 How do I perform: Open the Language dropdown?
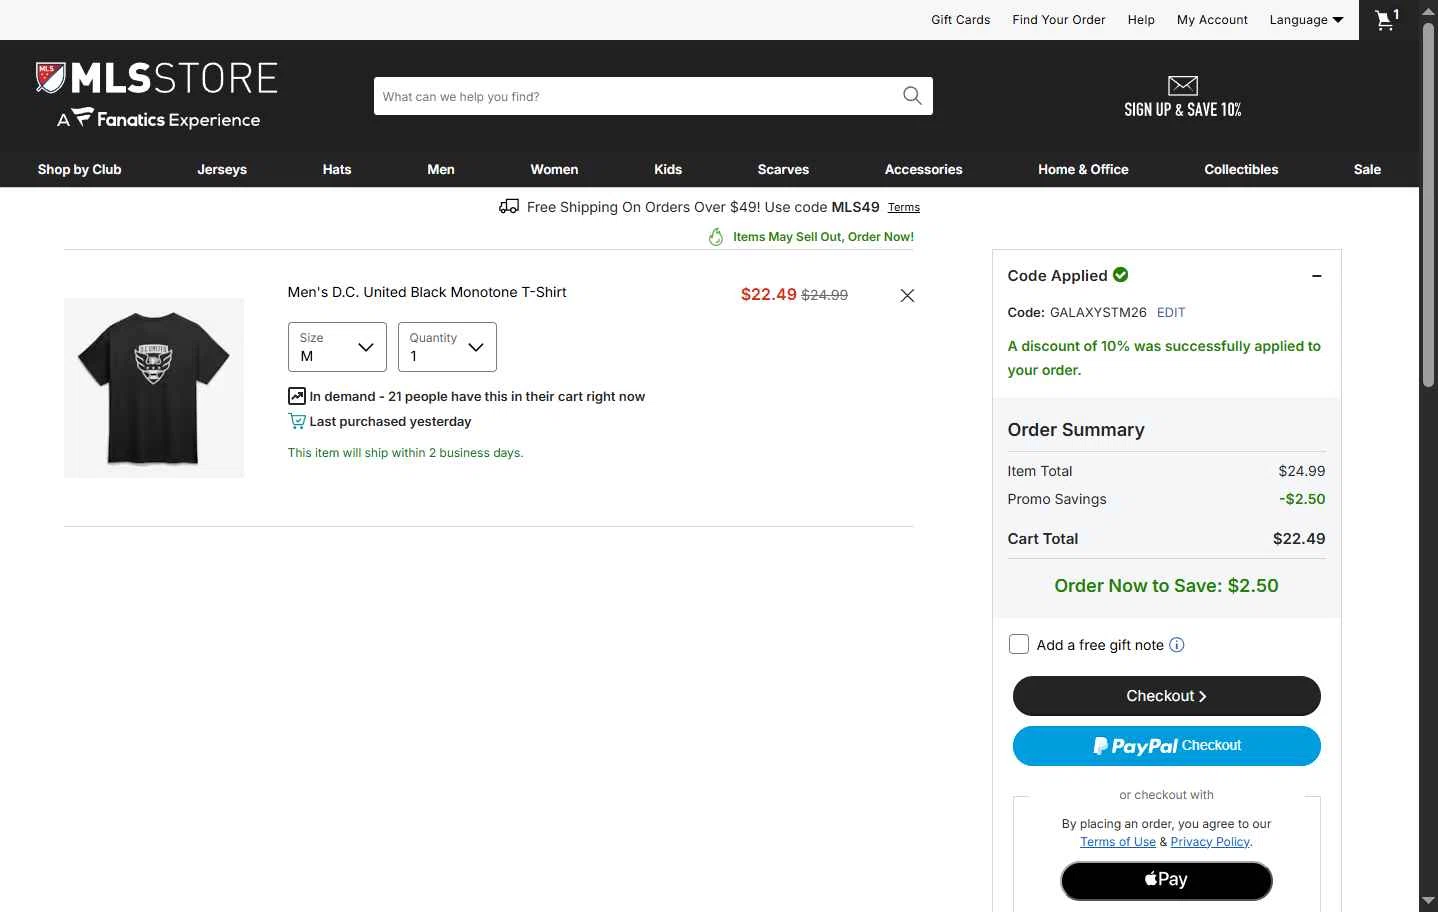tap(1306, 20)
